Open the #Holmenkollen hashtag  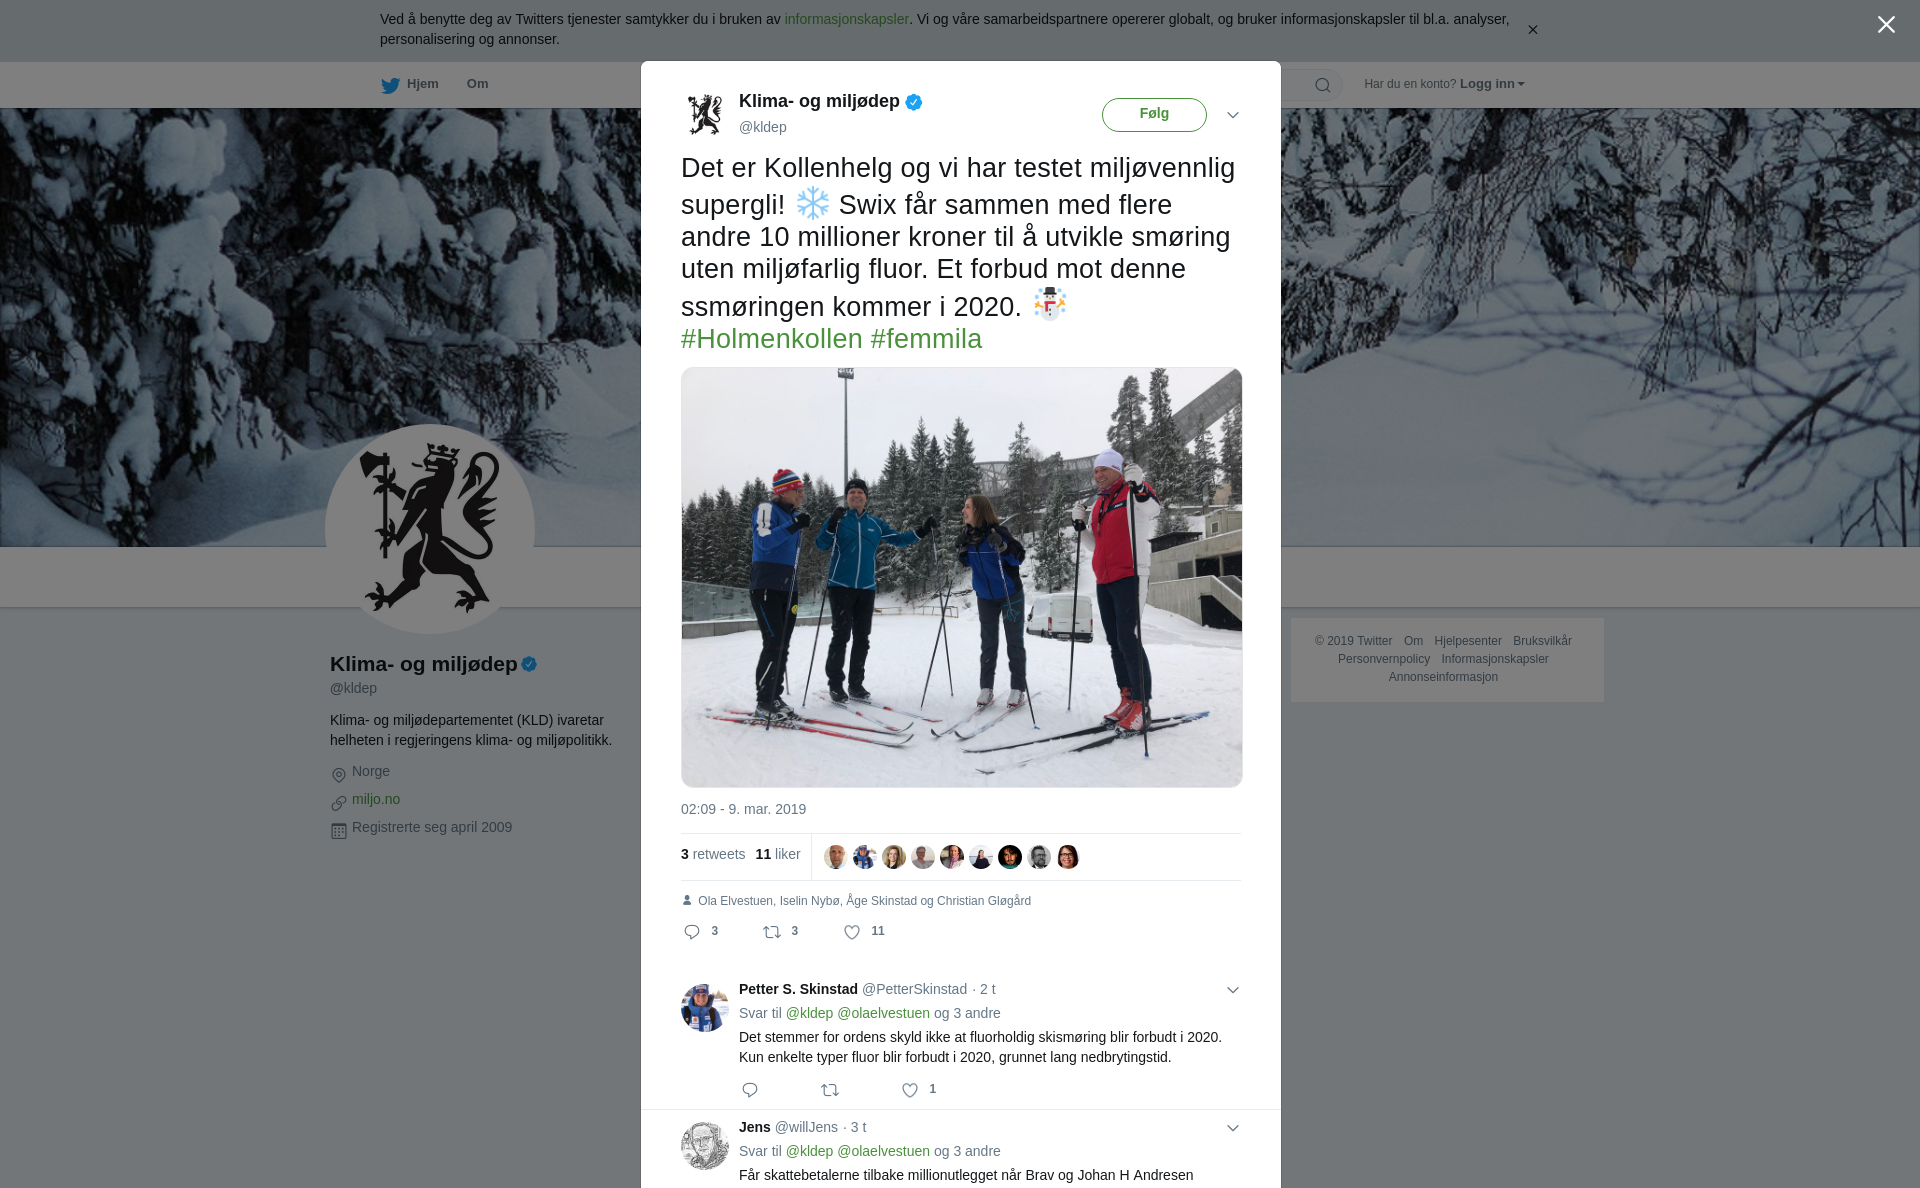click(772, 339)
